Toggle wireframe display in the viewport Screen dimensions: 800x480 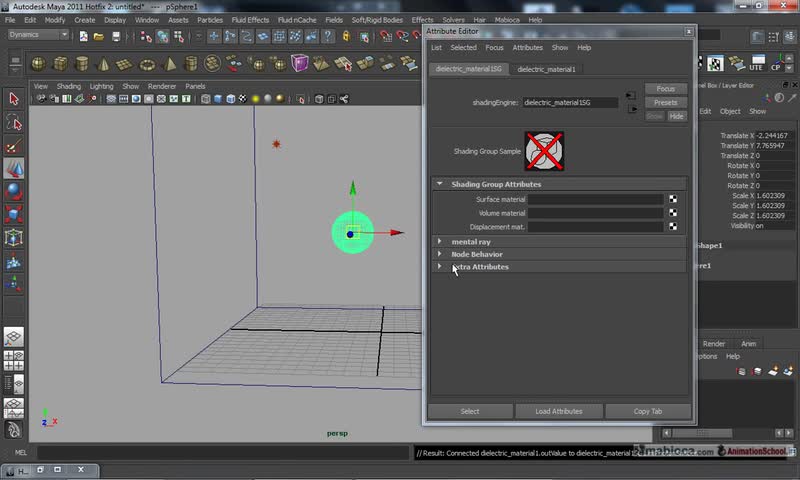point(206,99)
